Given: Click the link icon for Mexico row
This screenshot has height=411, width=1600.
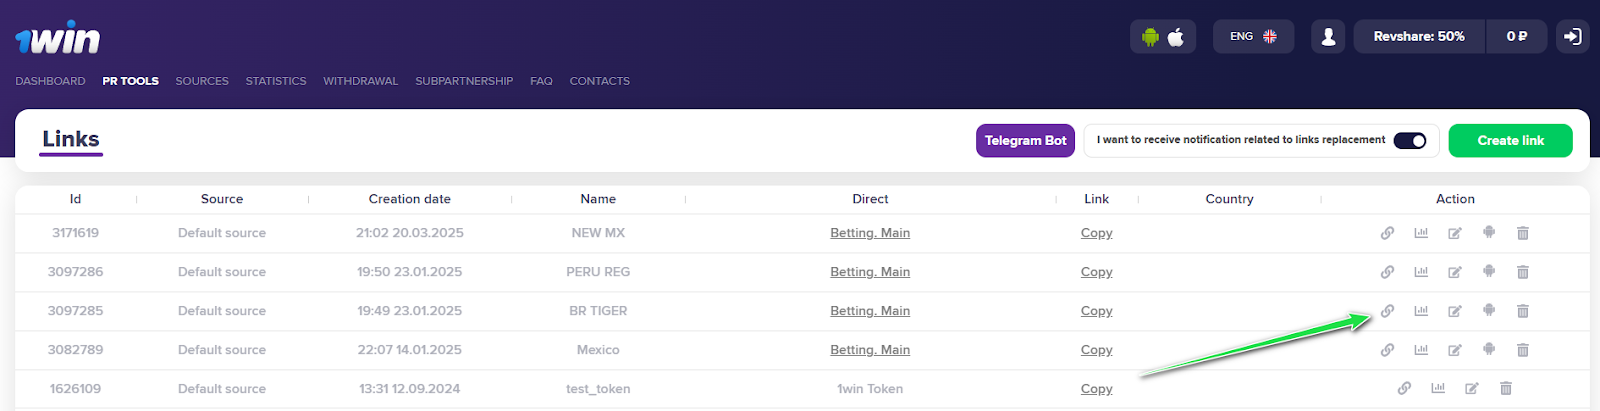Looking at the screenshot, I should click(x=1387, y=350).
